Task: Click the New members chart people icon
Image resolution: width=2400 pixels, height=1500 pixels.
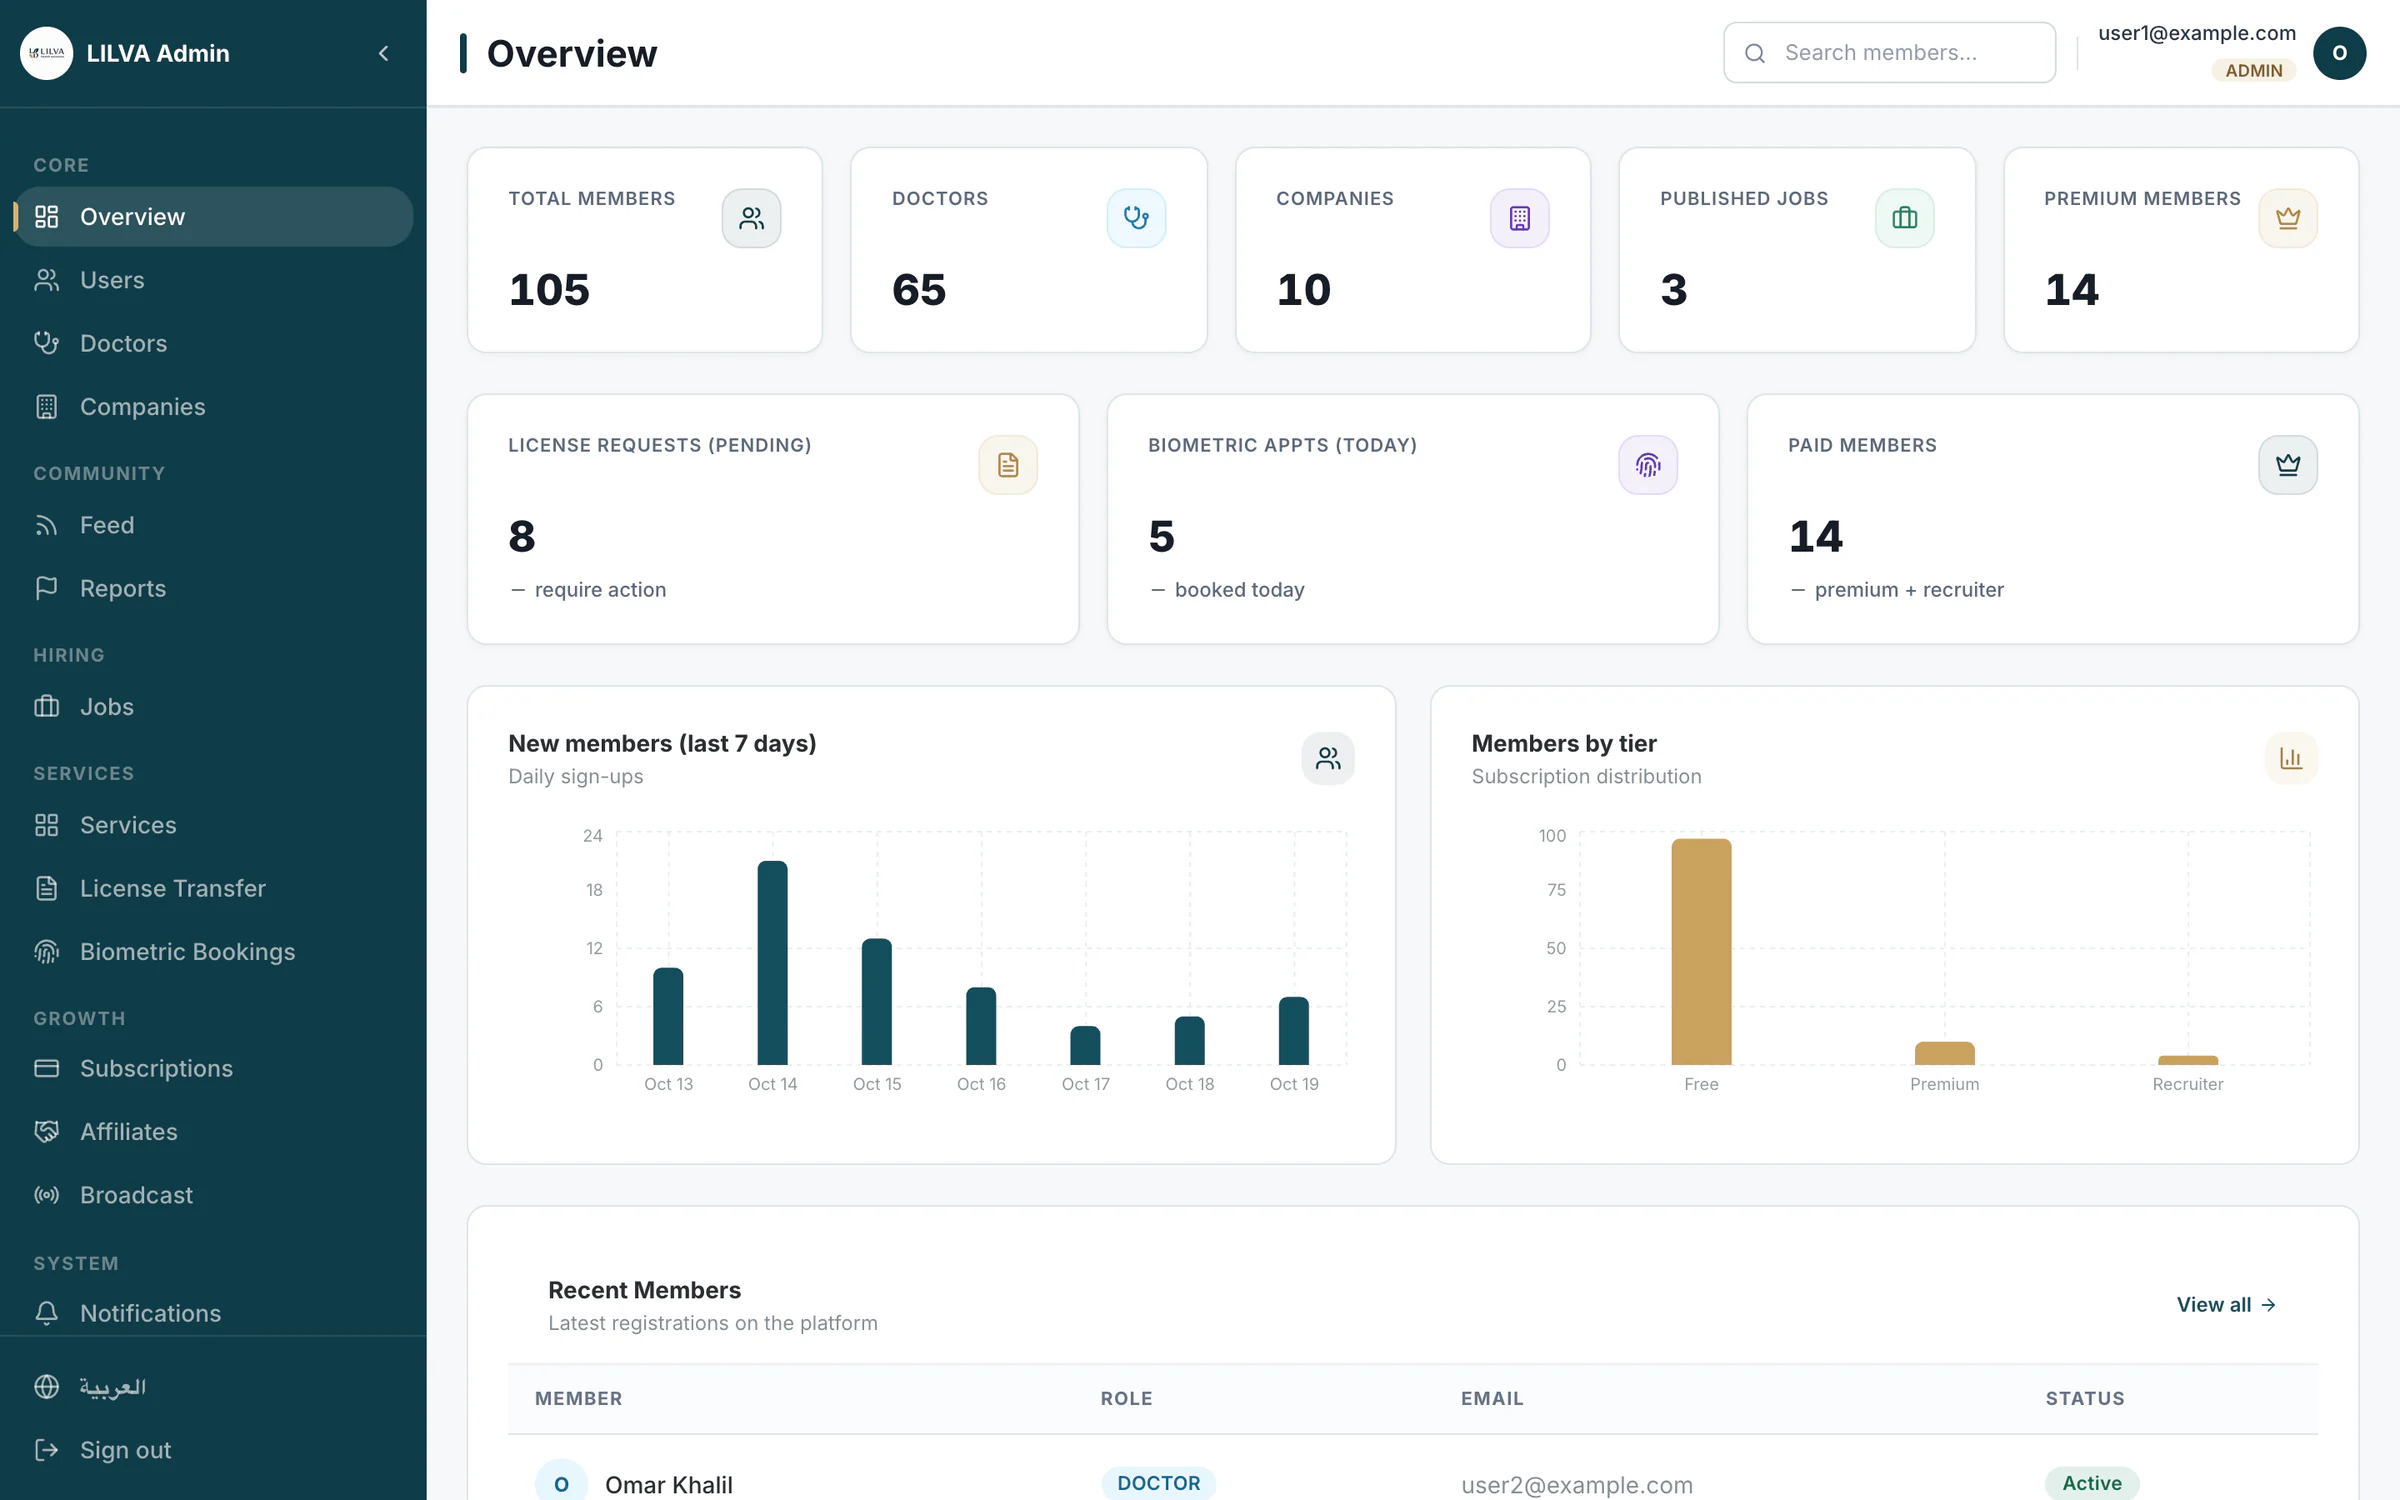Action: [x=1328, y=758]
